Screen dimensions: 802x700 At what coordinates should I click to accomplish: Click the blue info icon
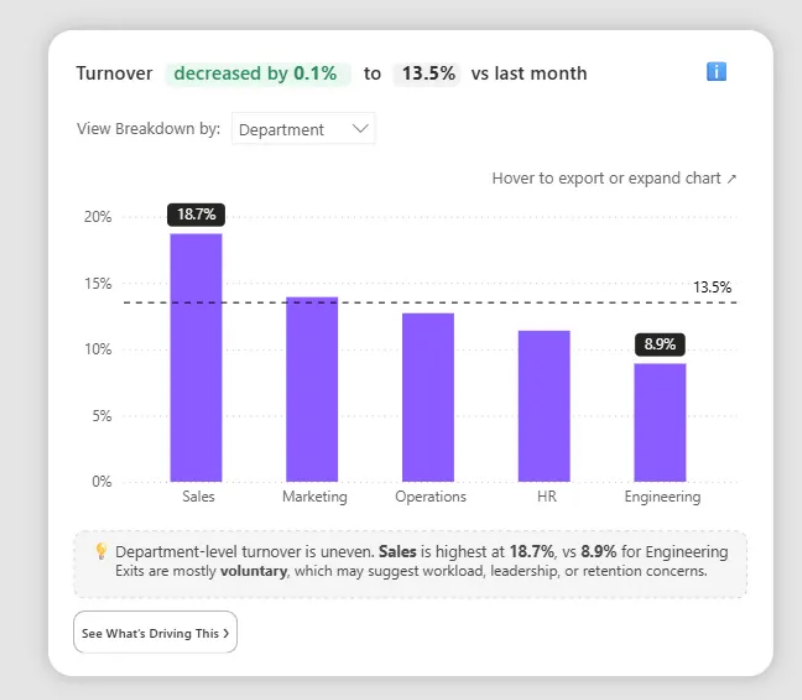coord(716,72)
